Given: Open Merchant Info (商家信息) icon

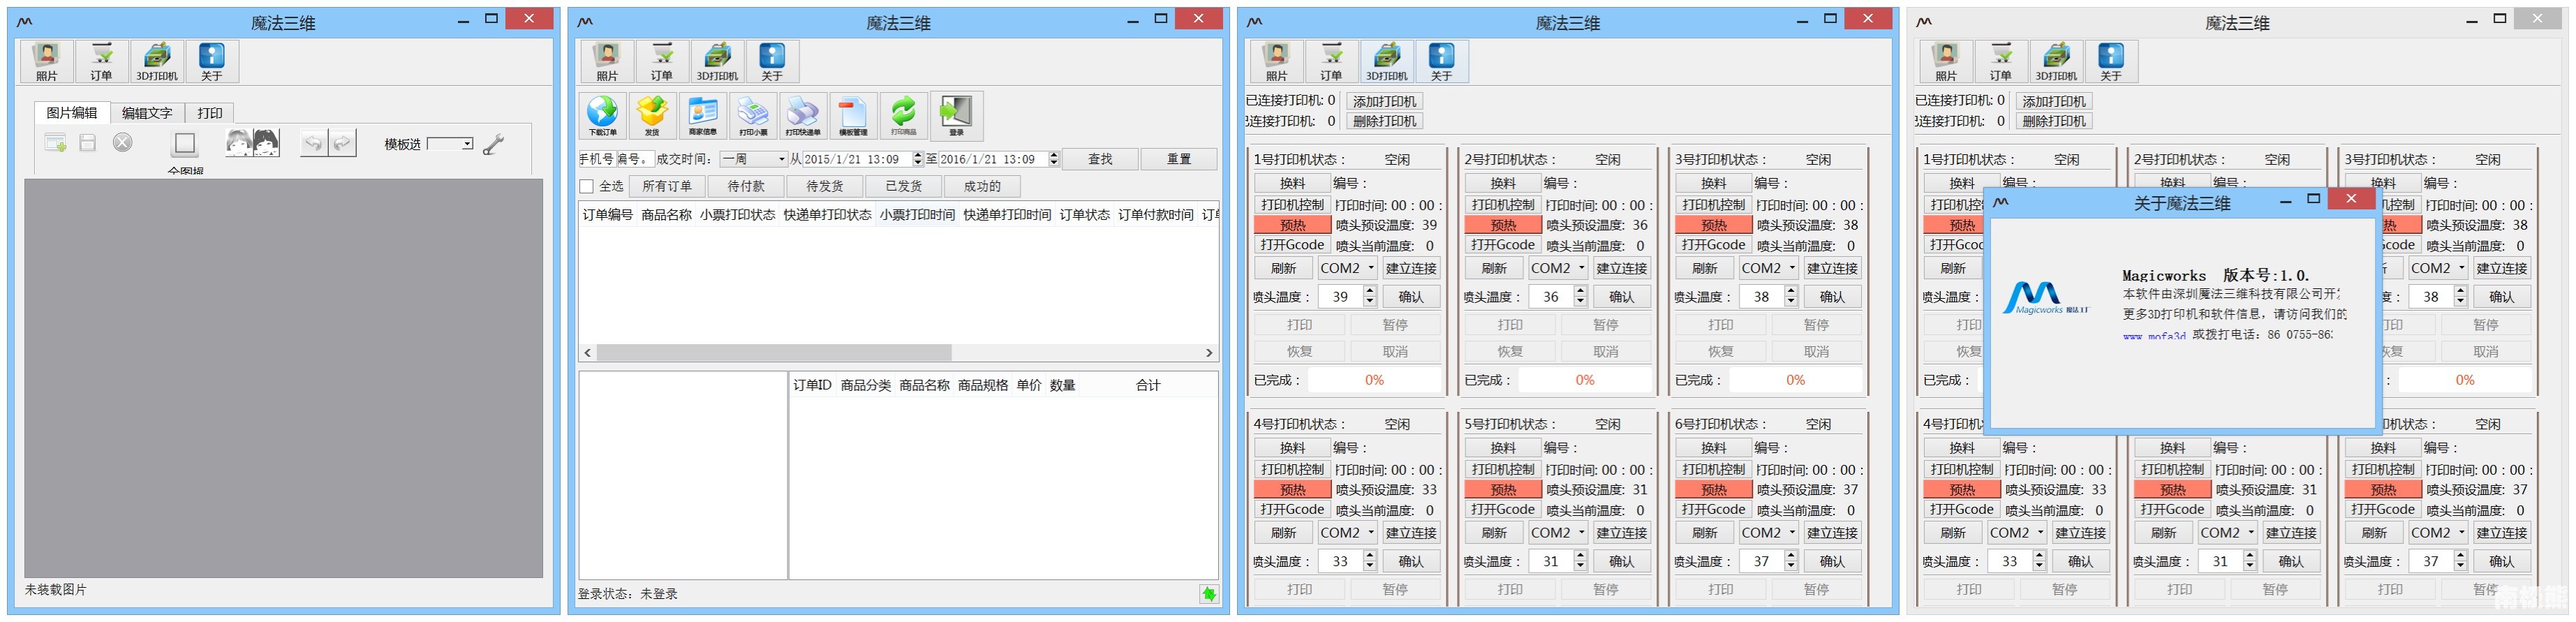Looking at the screenshot, I should [703, 116].
